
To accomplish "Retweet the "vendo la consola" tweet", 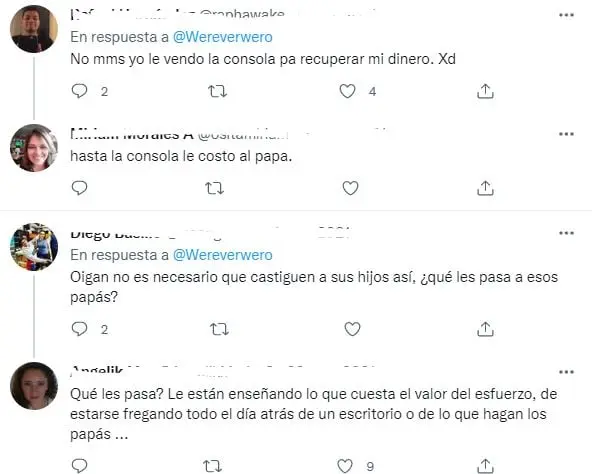I will pyautogui.click(x=218, y=91).
